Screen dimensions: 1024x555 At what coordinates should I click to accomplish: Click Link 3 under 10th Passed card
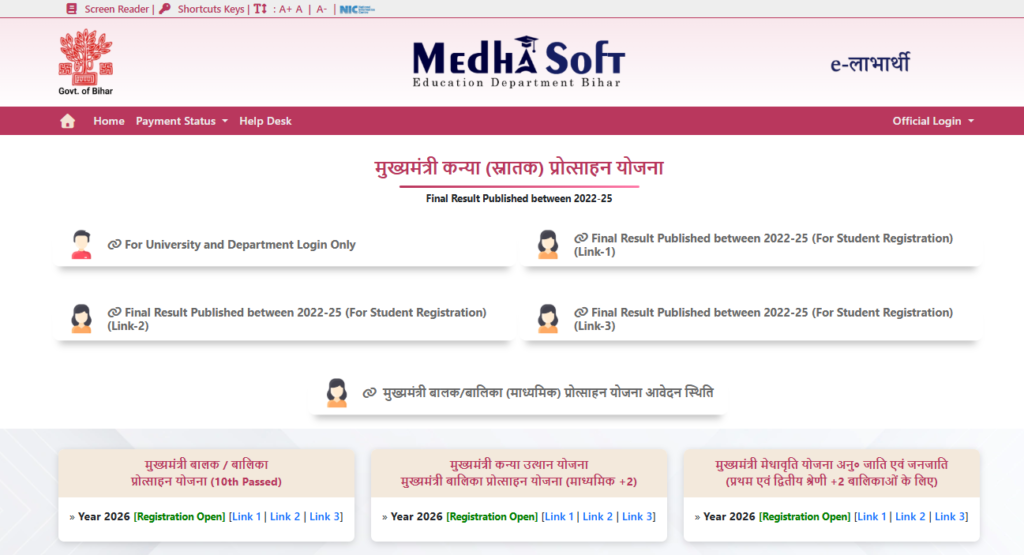click(325, 516)
